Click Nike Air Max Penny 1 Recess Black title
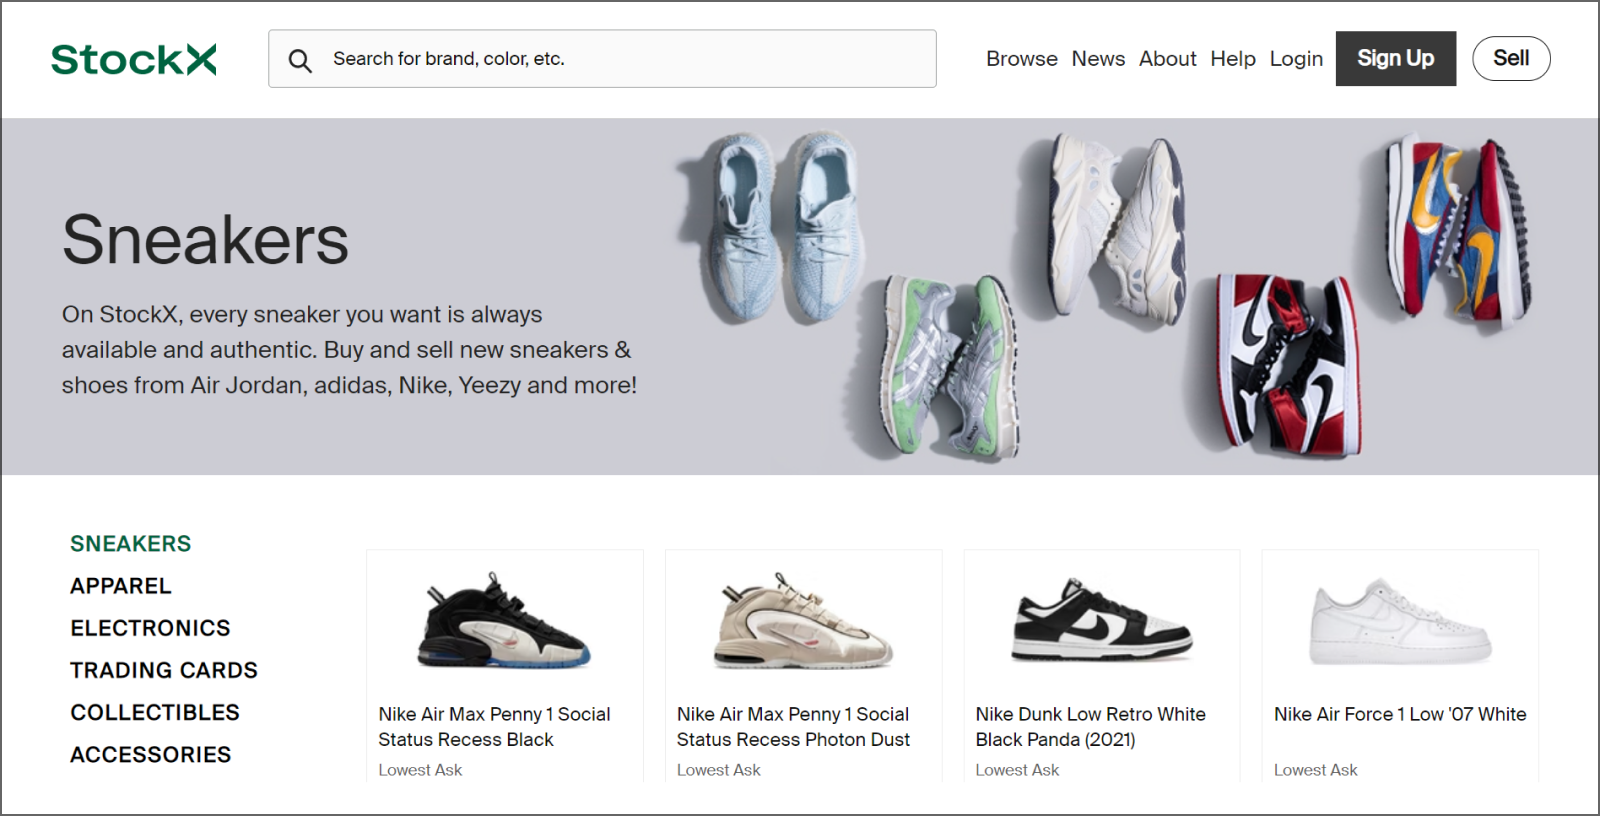The height and width of the screenshot is (816, 1600). (494, 727)
